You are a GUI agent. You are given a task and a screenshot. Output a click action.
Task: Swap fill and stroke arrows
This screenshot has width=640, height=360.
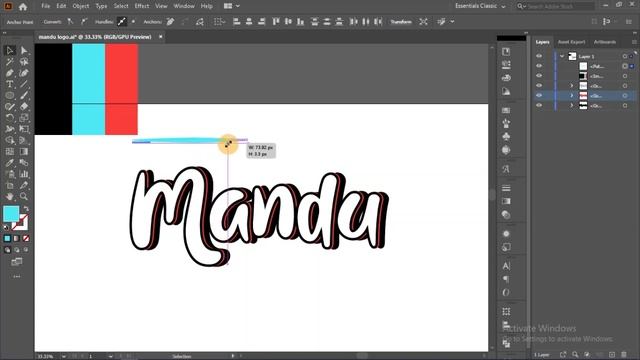[26, 209]
